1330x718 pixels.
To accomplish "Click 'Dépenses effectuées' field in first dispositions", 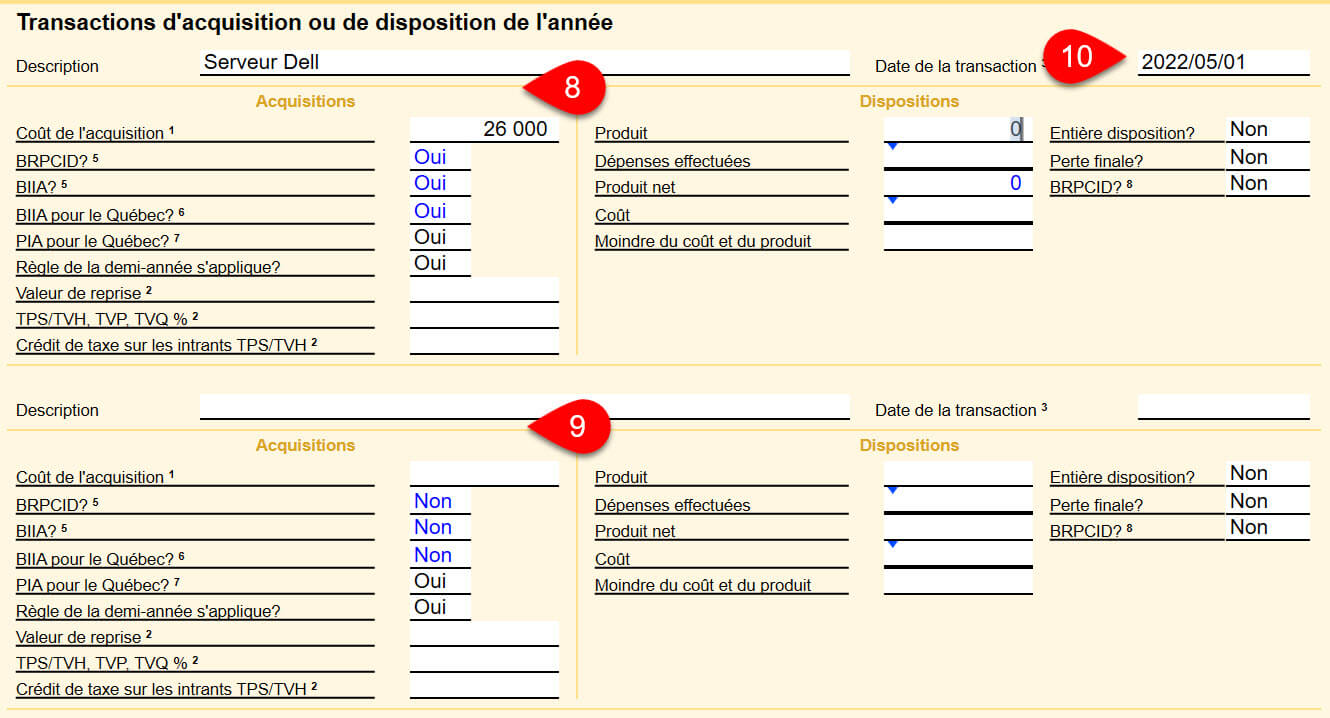I will coord(958,157).
